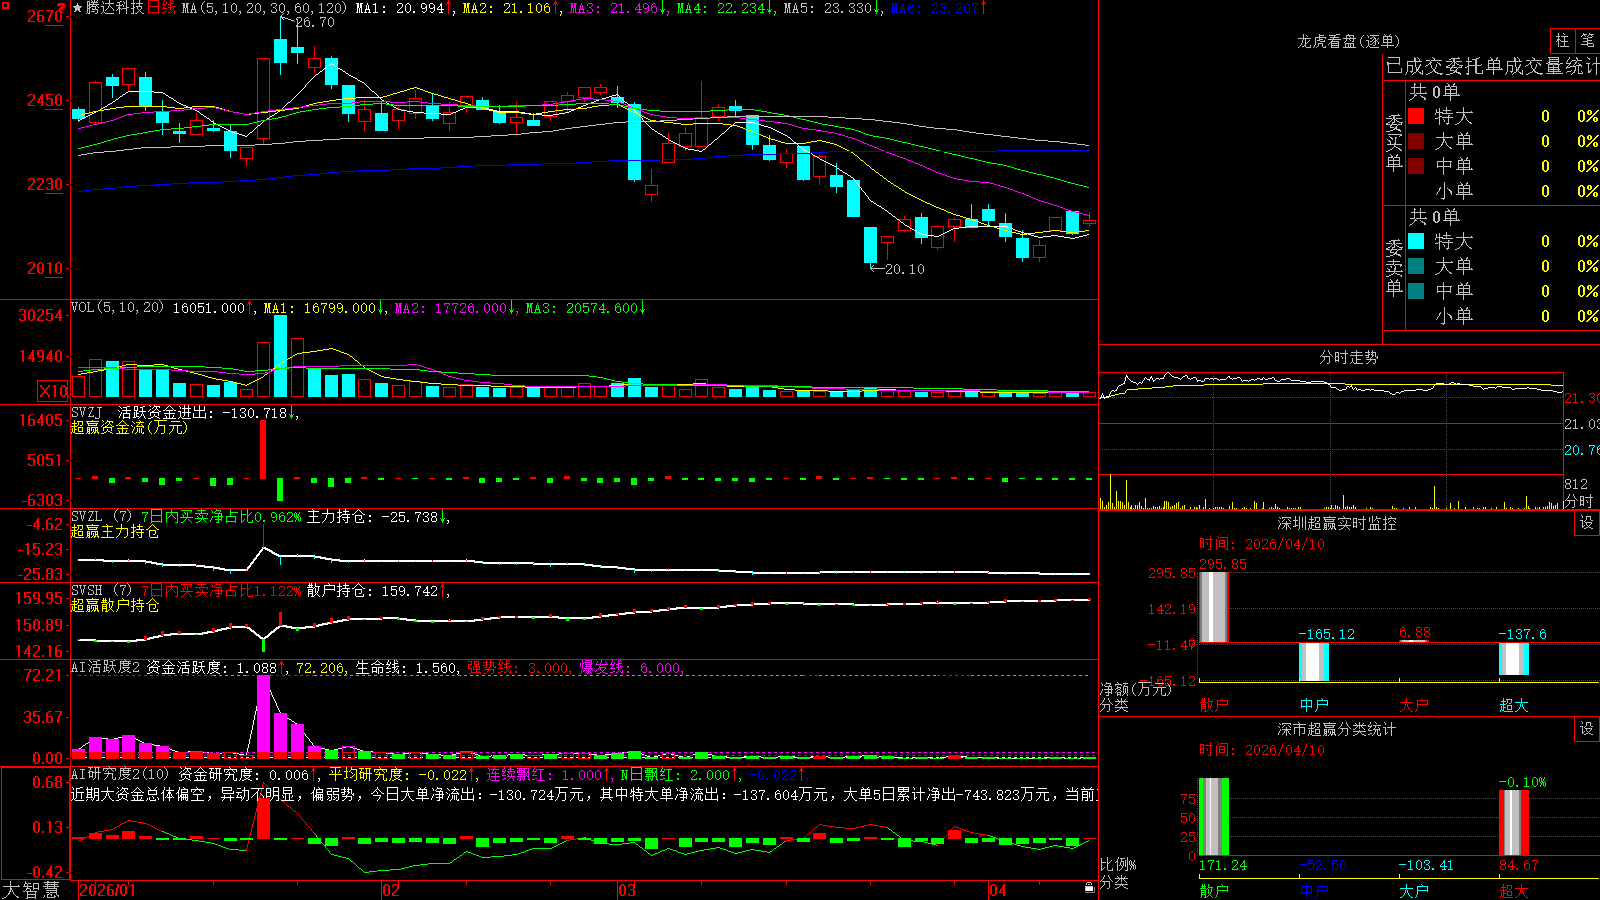Click the 大户 category label in 深圳超赢实时监控
The image size is (1600, 900).
[1414, 705]
